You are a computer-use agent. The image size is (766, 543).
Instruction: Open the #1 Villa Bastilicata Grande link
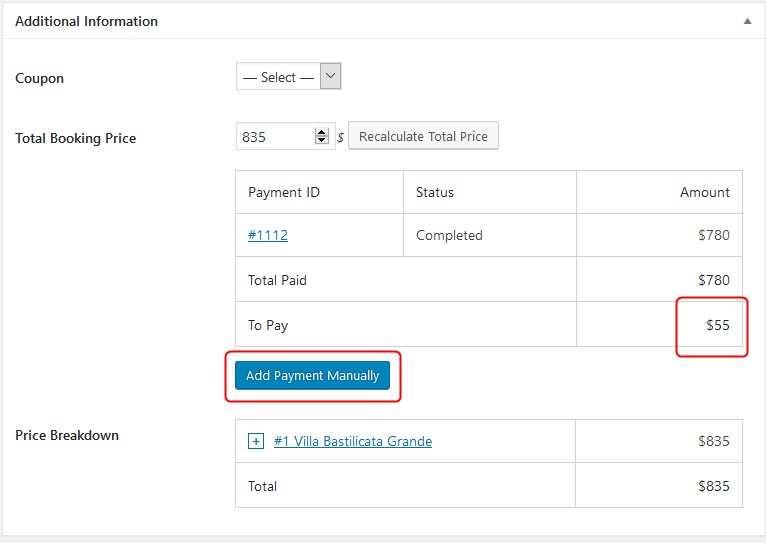[x=352, y=441]
